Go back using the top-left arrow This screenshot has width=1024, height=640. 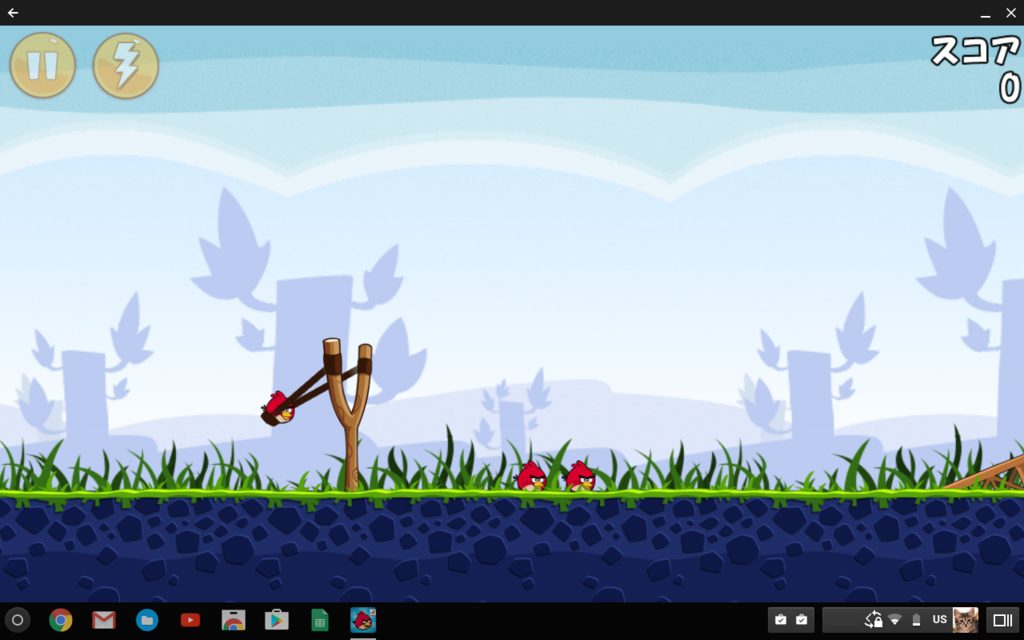tap(12, 12)
